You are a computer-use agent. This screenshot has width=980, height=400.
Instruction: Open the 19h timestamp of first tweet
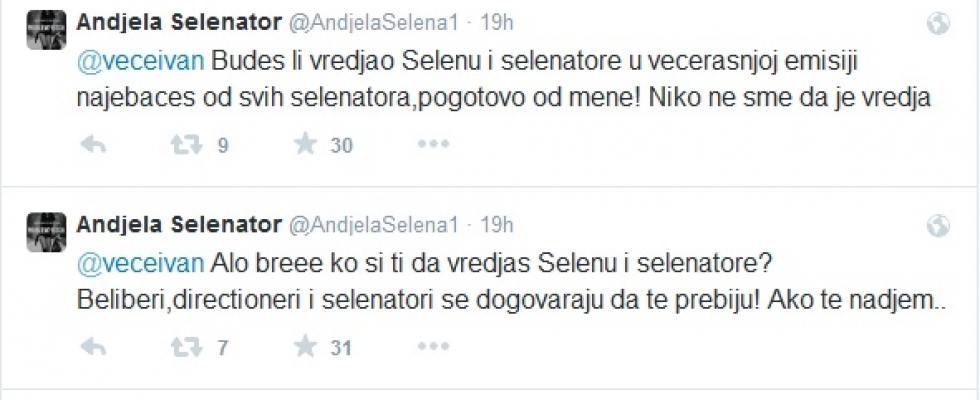497,21
